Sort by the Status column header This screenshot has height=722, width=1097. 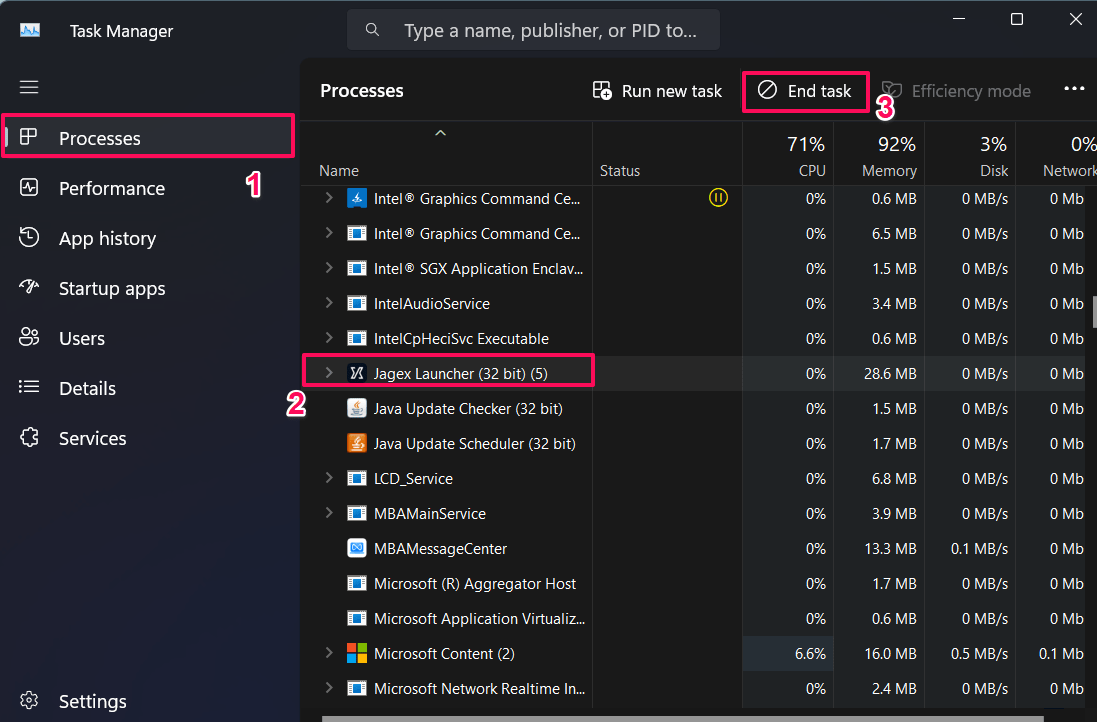667,154
